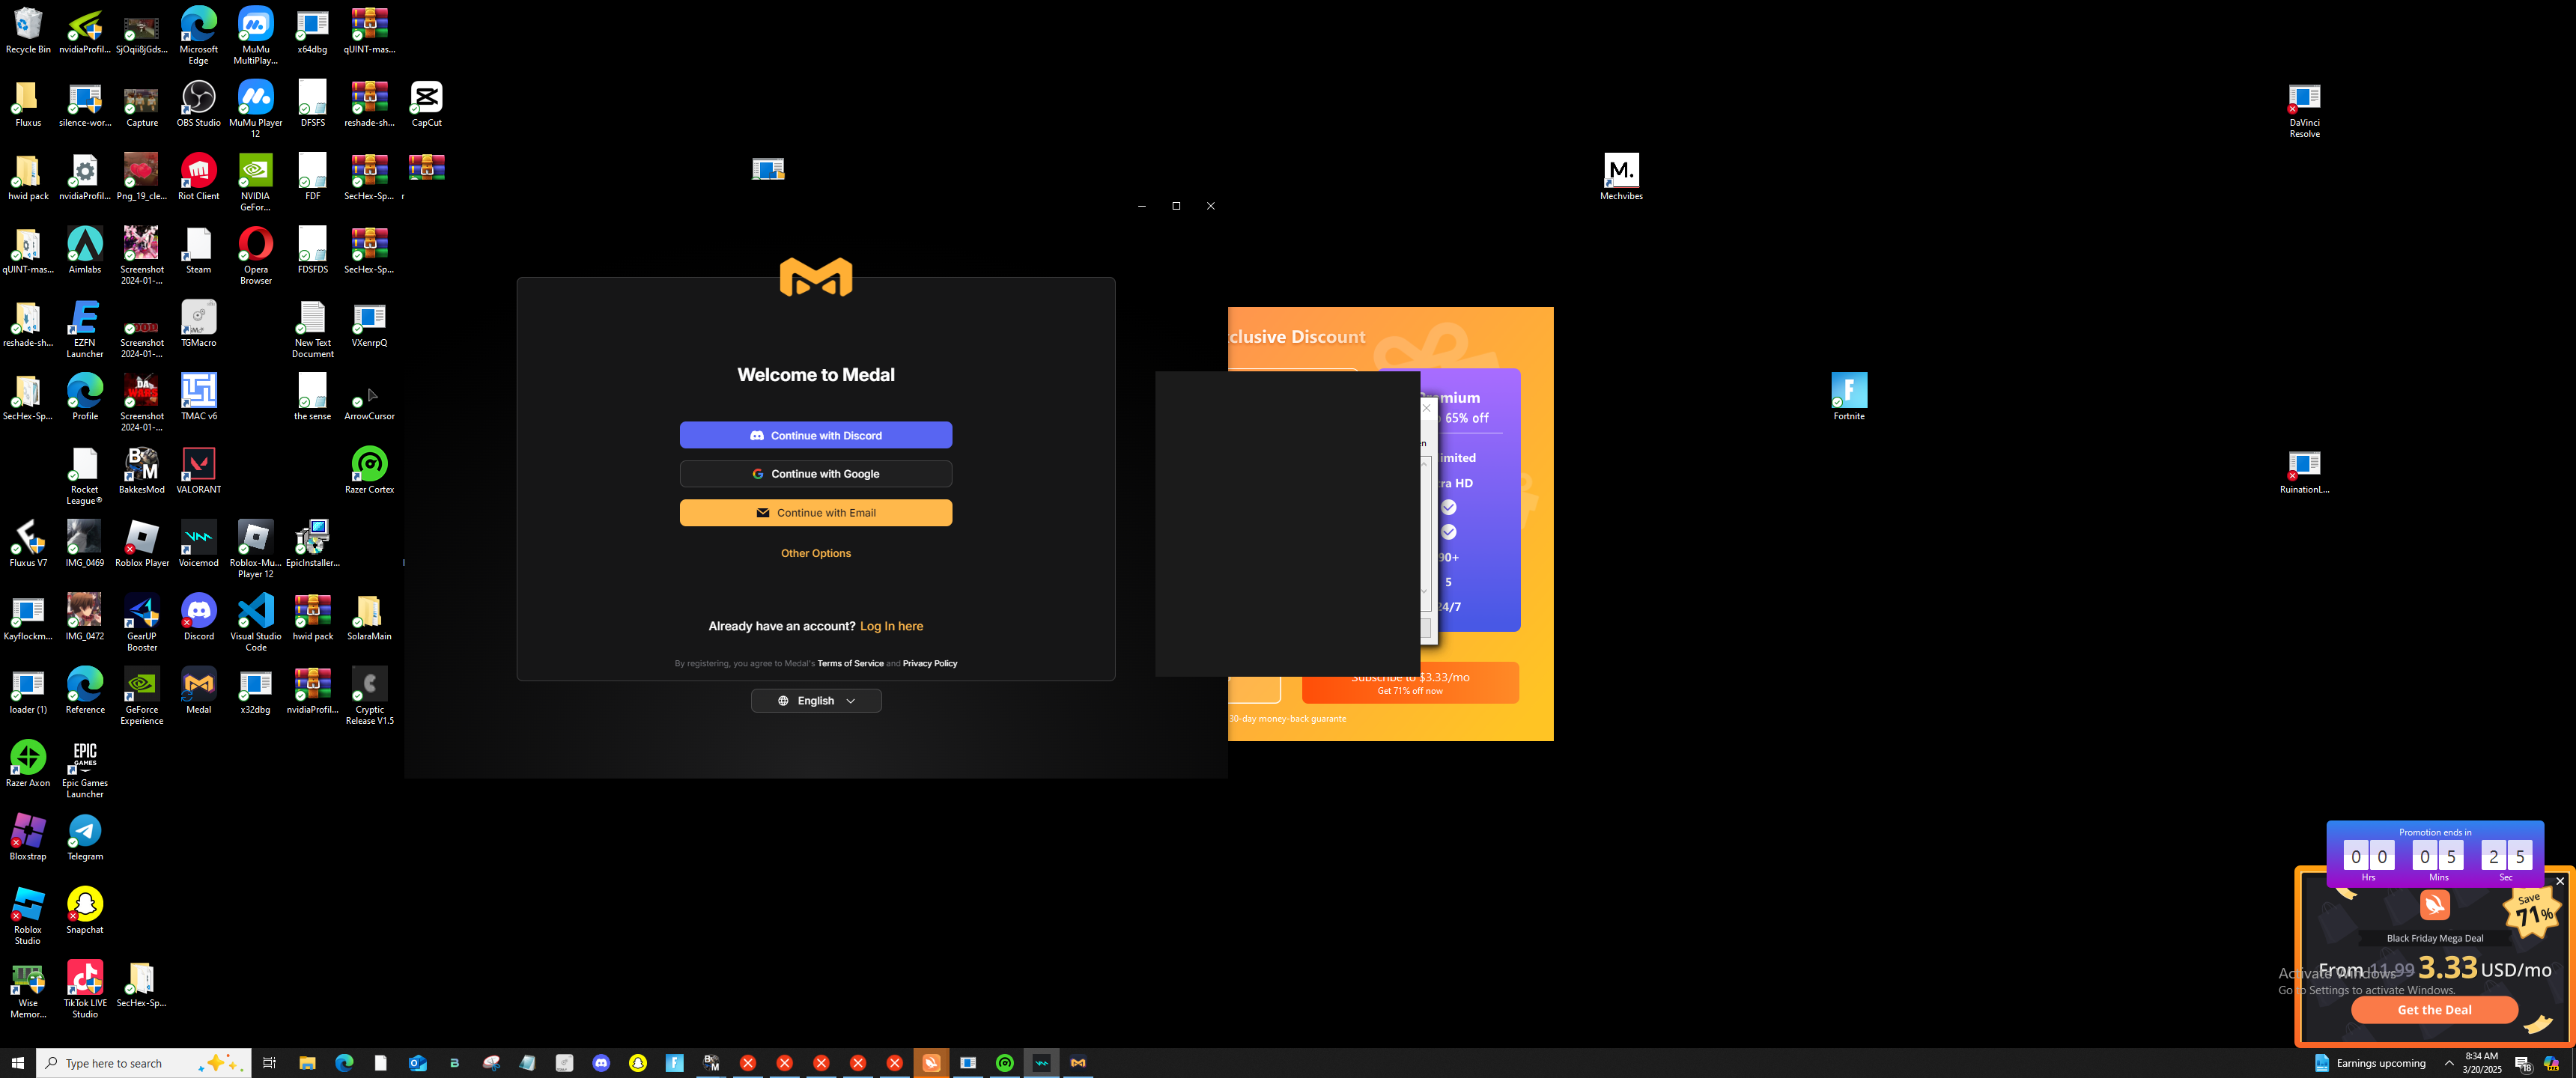Close the Black Friday deal popup
This screenshot has width=2576, height=1078.
click(x=2559, y=881)
